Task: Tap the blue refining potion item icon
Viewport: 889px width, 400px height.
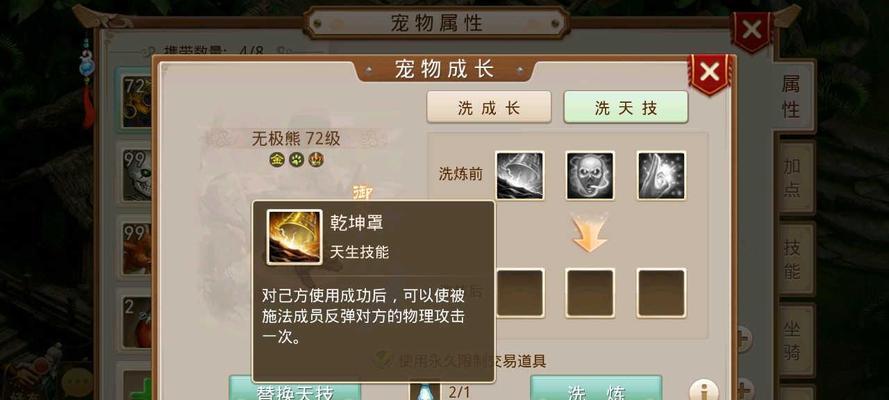Action: 424,391
